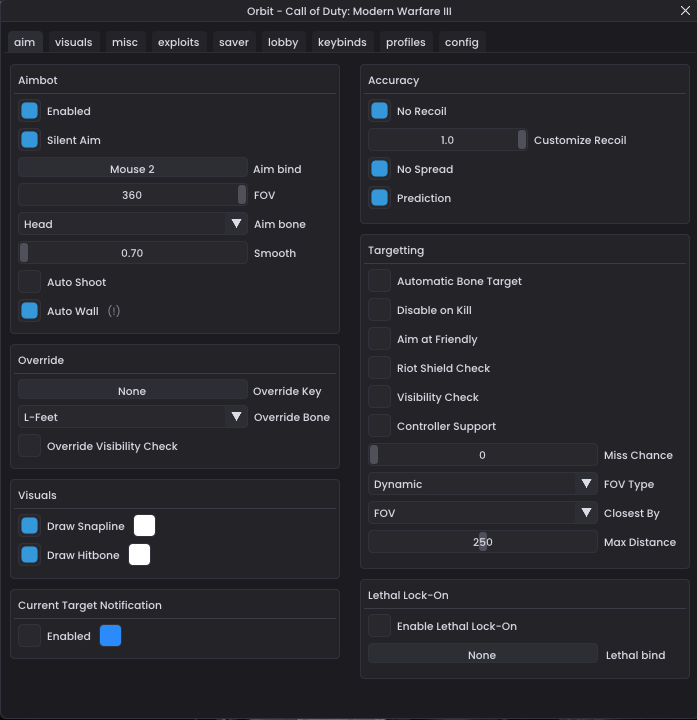Open the Override Bone dropdown showing L-Feet
This screenshot has width=697, height=720.
coord(133,416)
